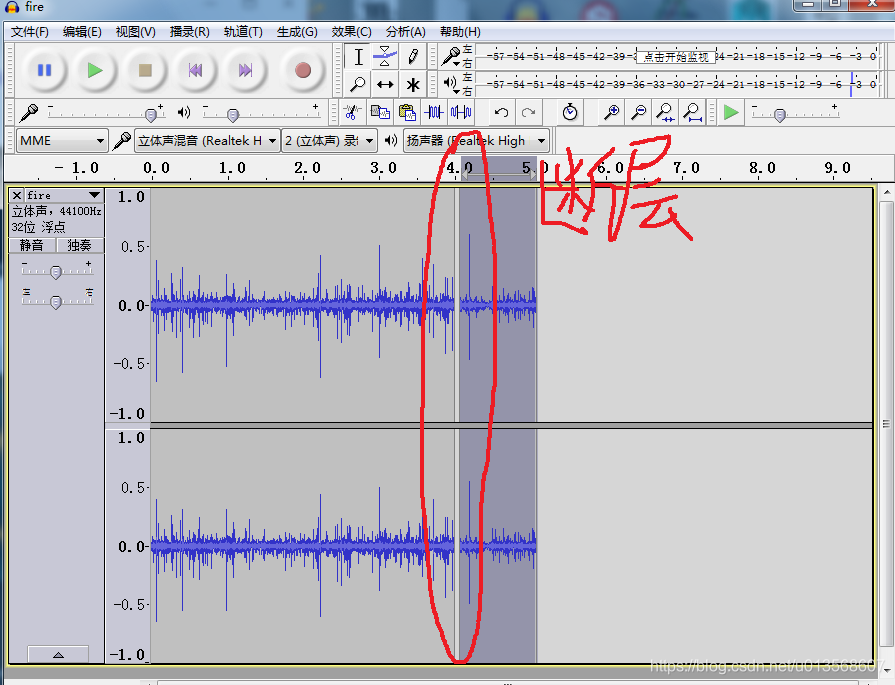Open the 视图(V) menu
Viewport: 895px width, 685px height.
(135, 32)
